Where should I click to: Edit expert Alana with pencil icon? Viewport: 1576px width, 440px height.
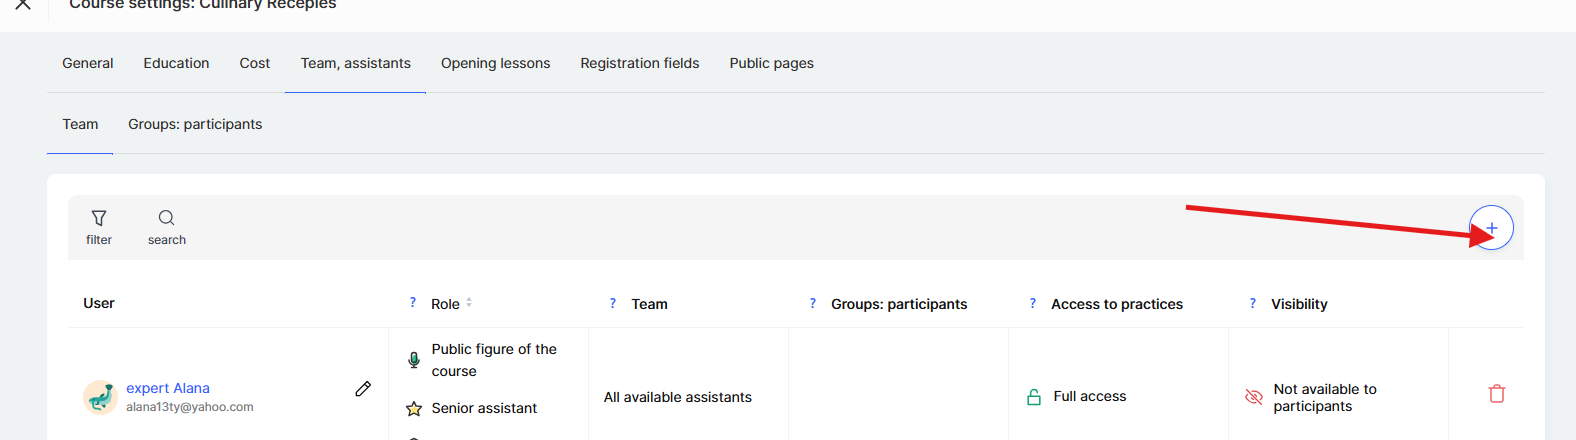tap(363, 389)
